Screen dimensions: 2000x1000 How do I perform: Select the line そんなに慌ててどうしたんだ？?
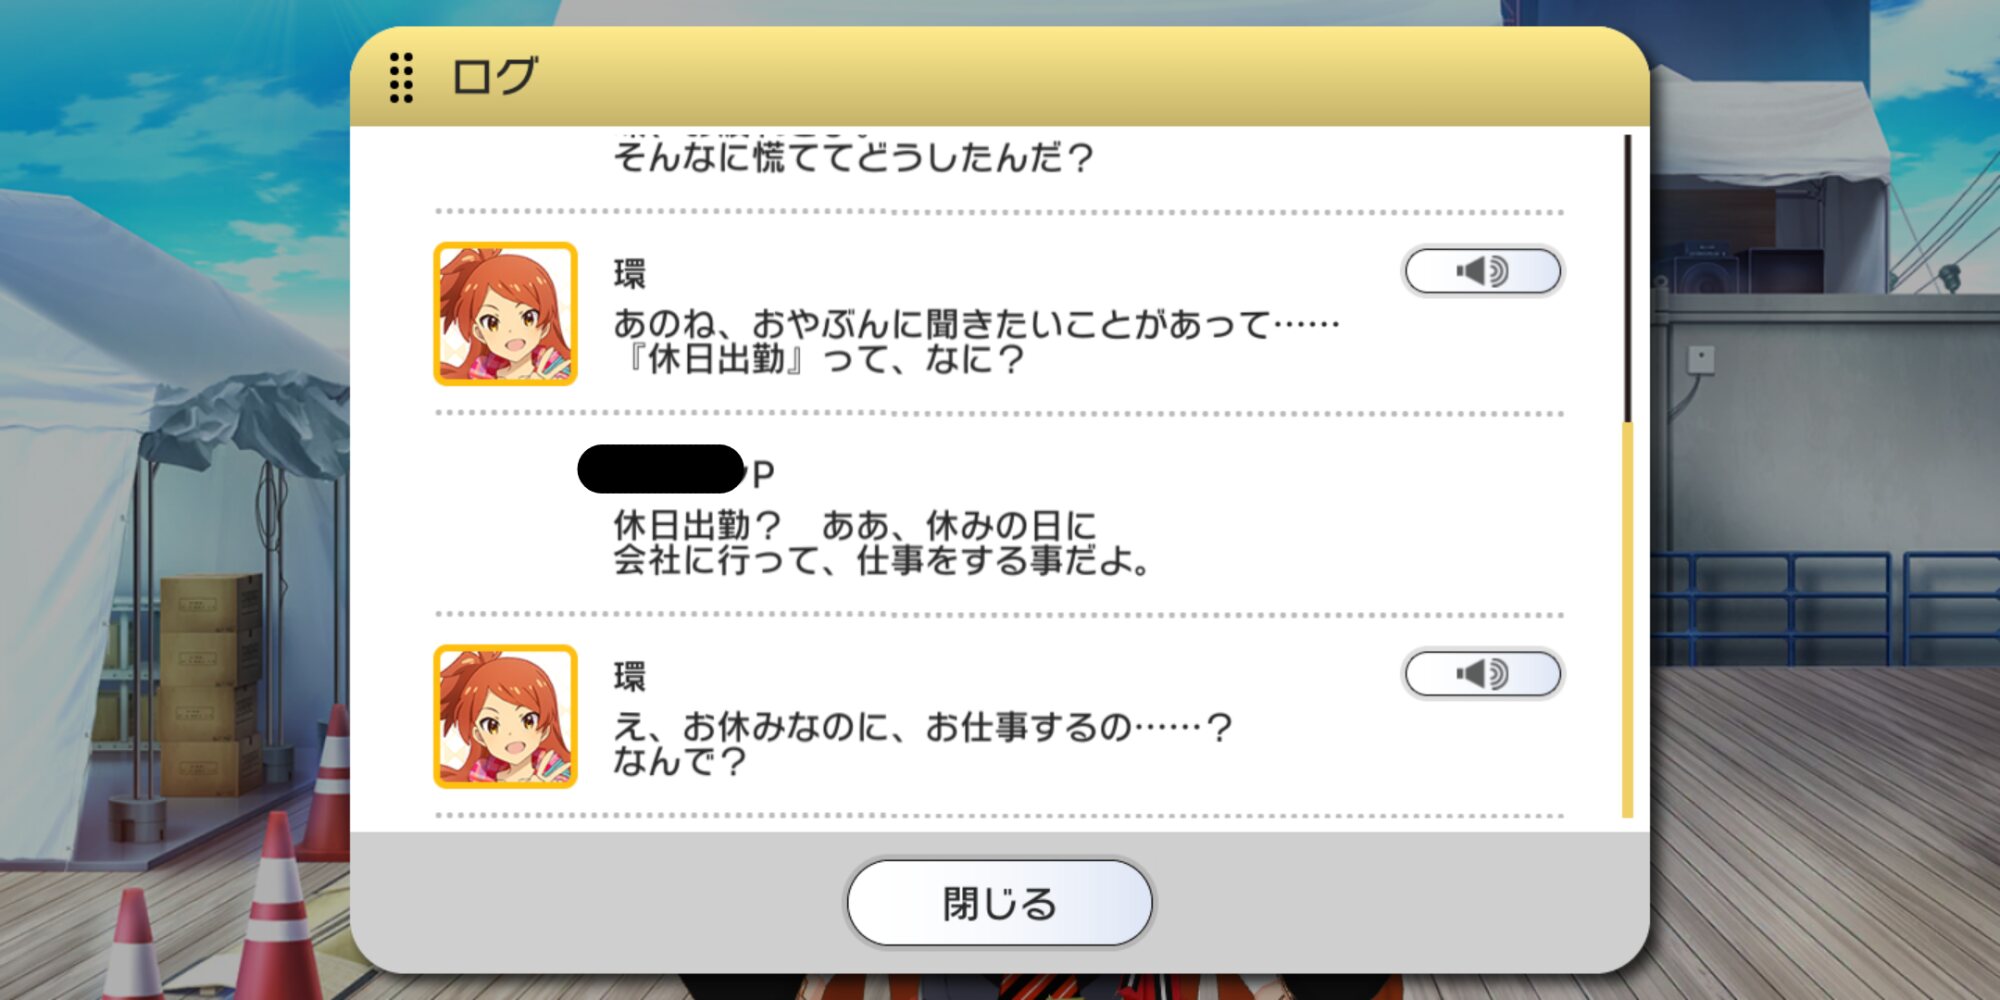pos(853,157)
